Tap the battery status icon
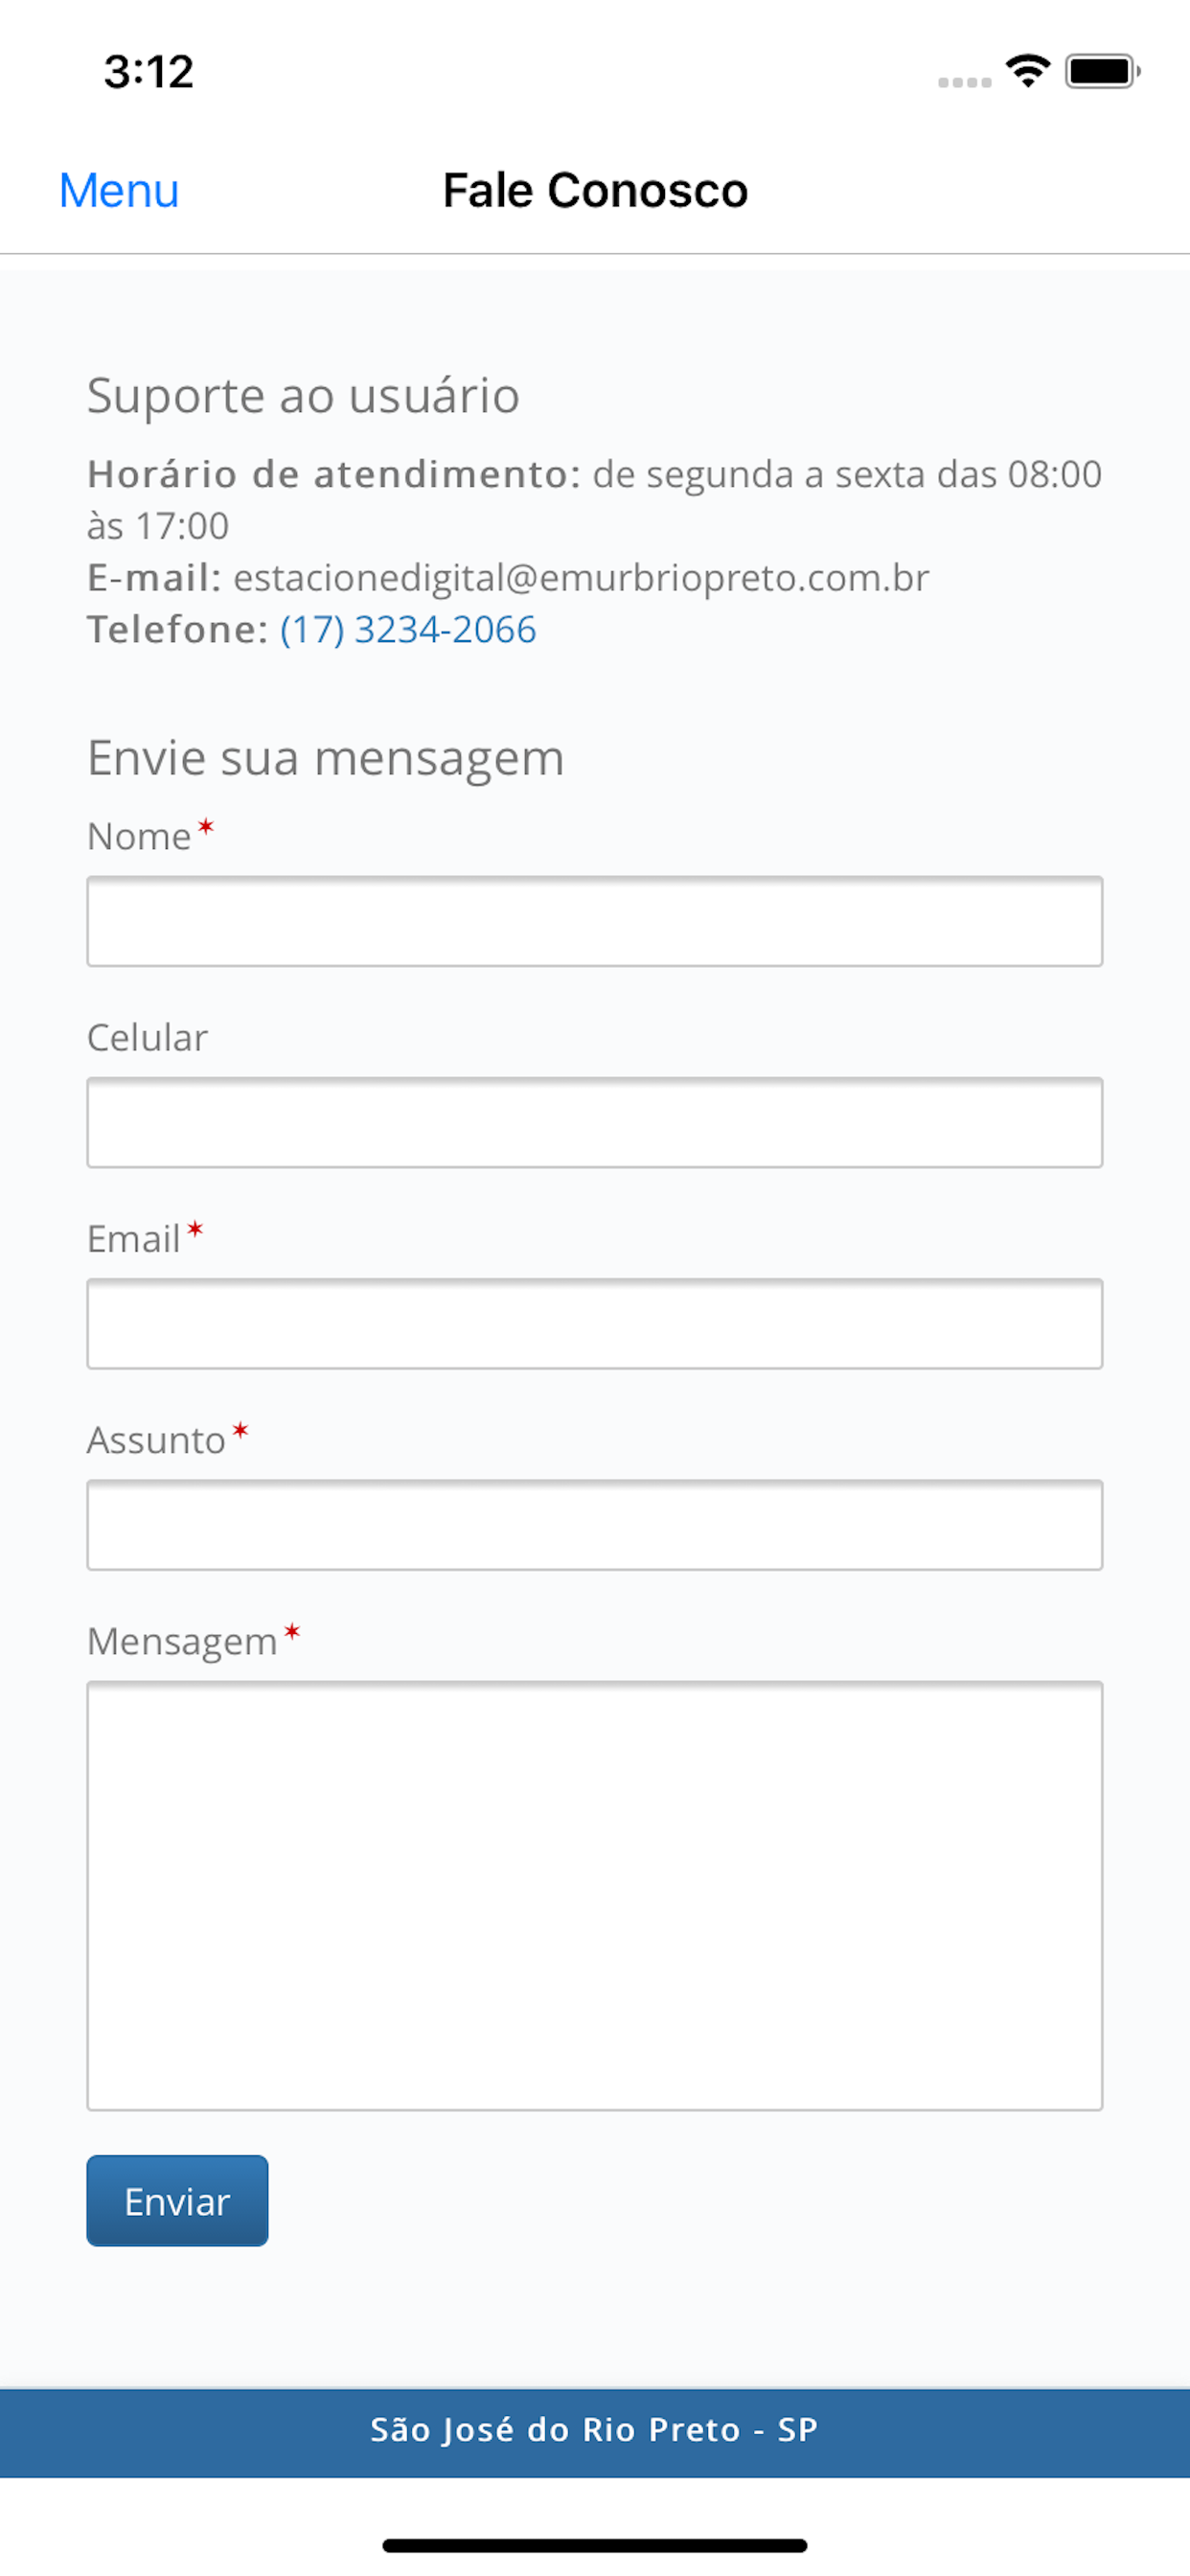Viewport: 1190px width, 2576px height. click(x=1103, y=71)
